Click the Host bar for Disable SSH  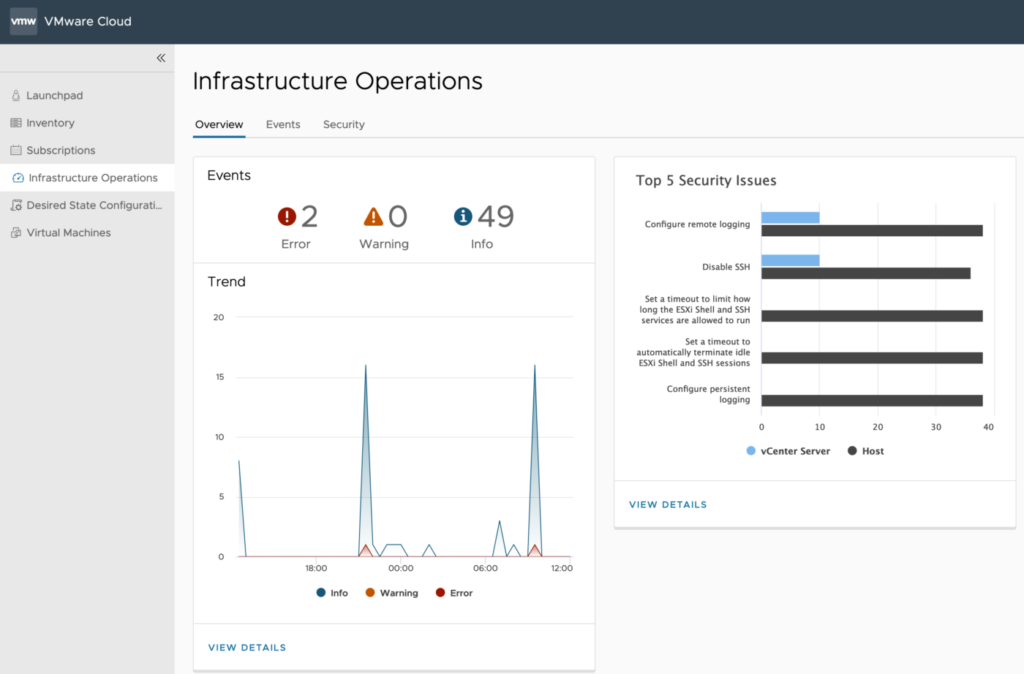tap(865, 273)
